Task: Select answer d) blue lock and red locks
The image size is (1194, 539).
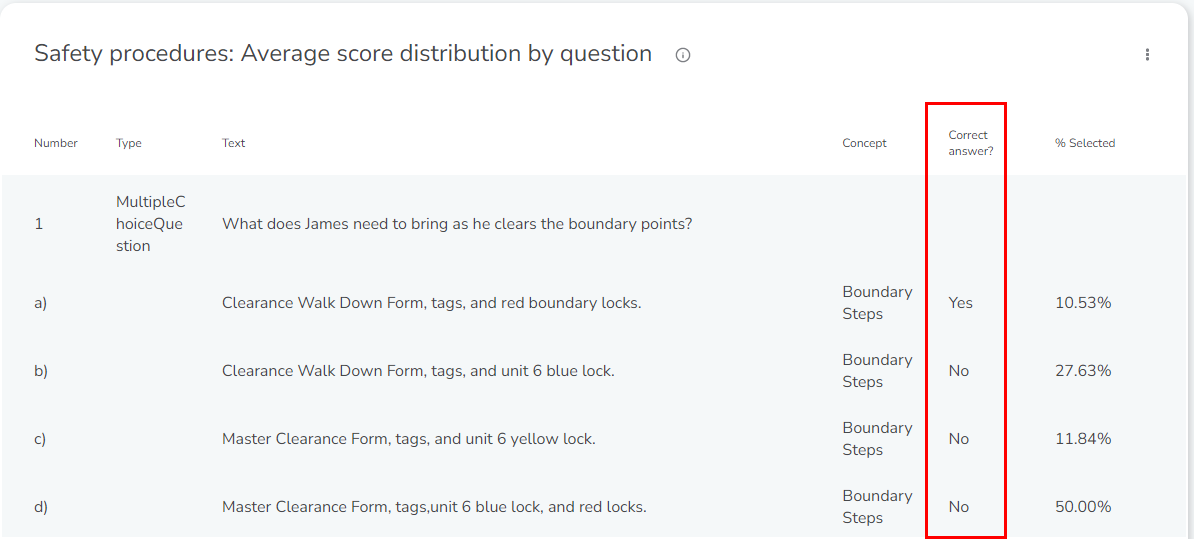Action: coord(434,507)
